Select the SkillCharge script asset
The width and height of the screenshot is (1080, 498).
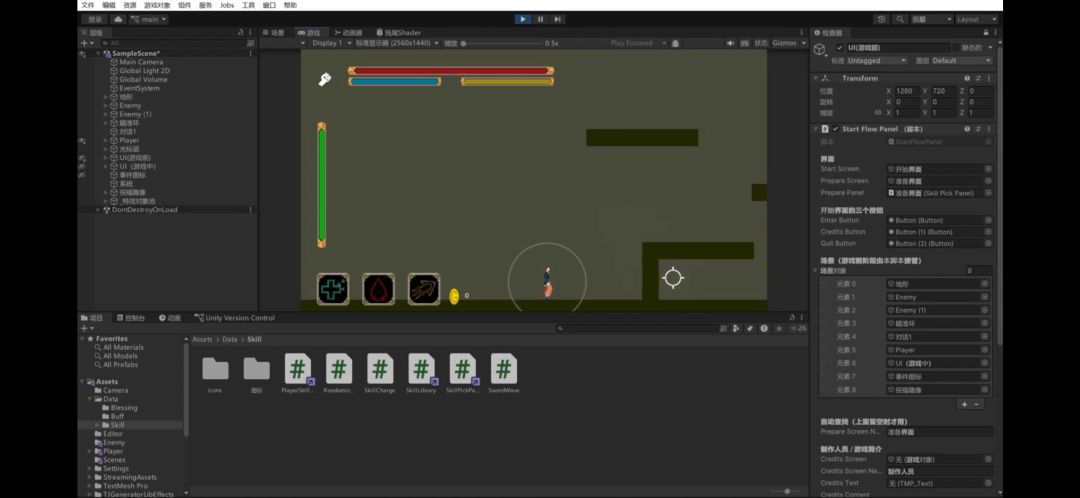point(380,374)
